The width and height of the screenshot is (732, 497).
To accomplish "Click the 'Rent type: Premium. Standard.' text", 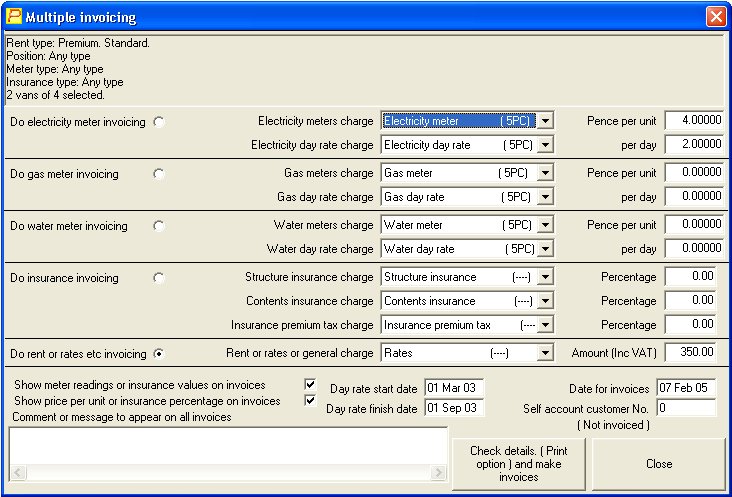I will [x=78, y=43].
